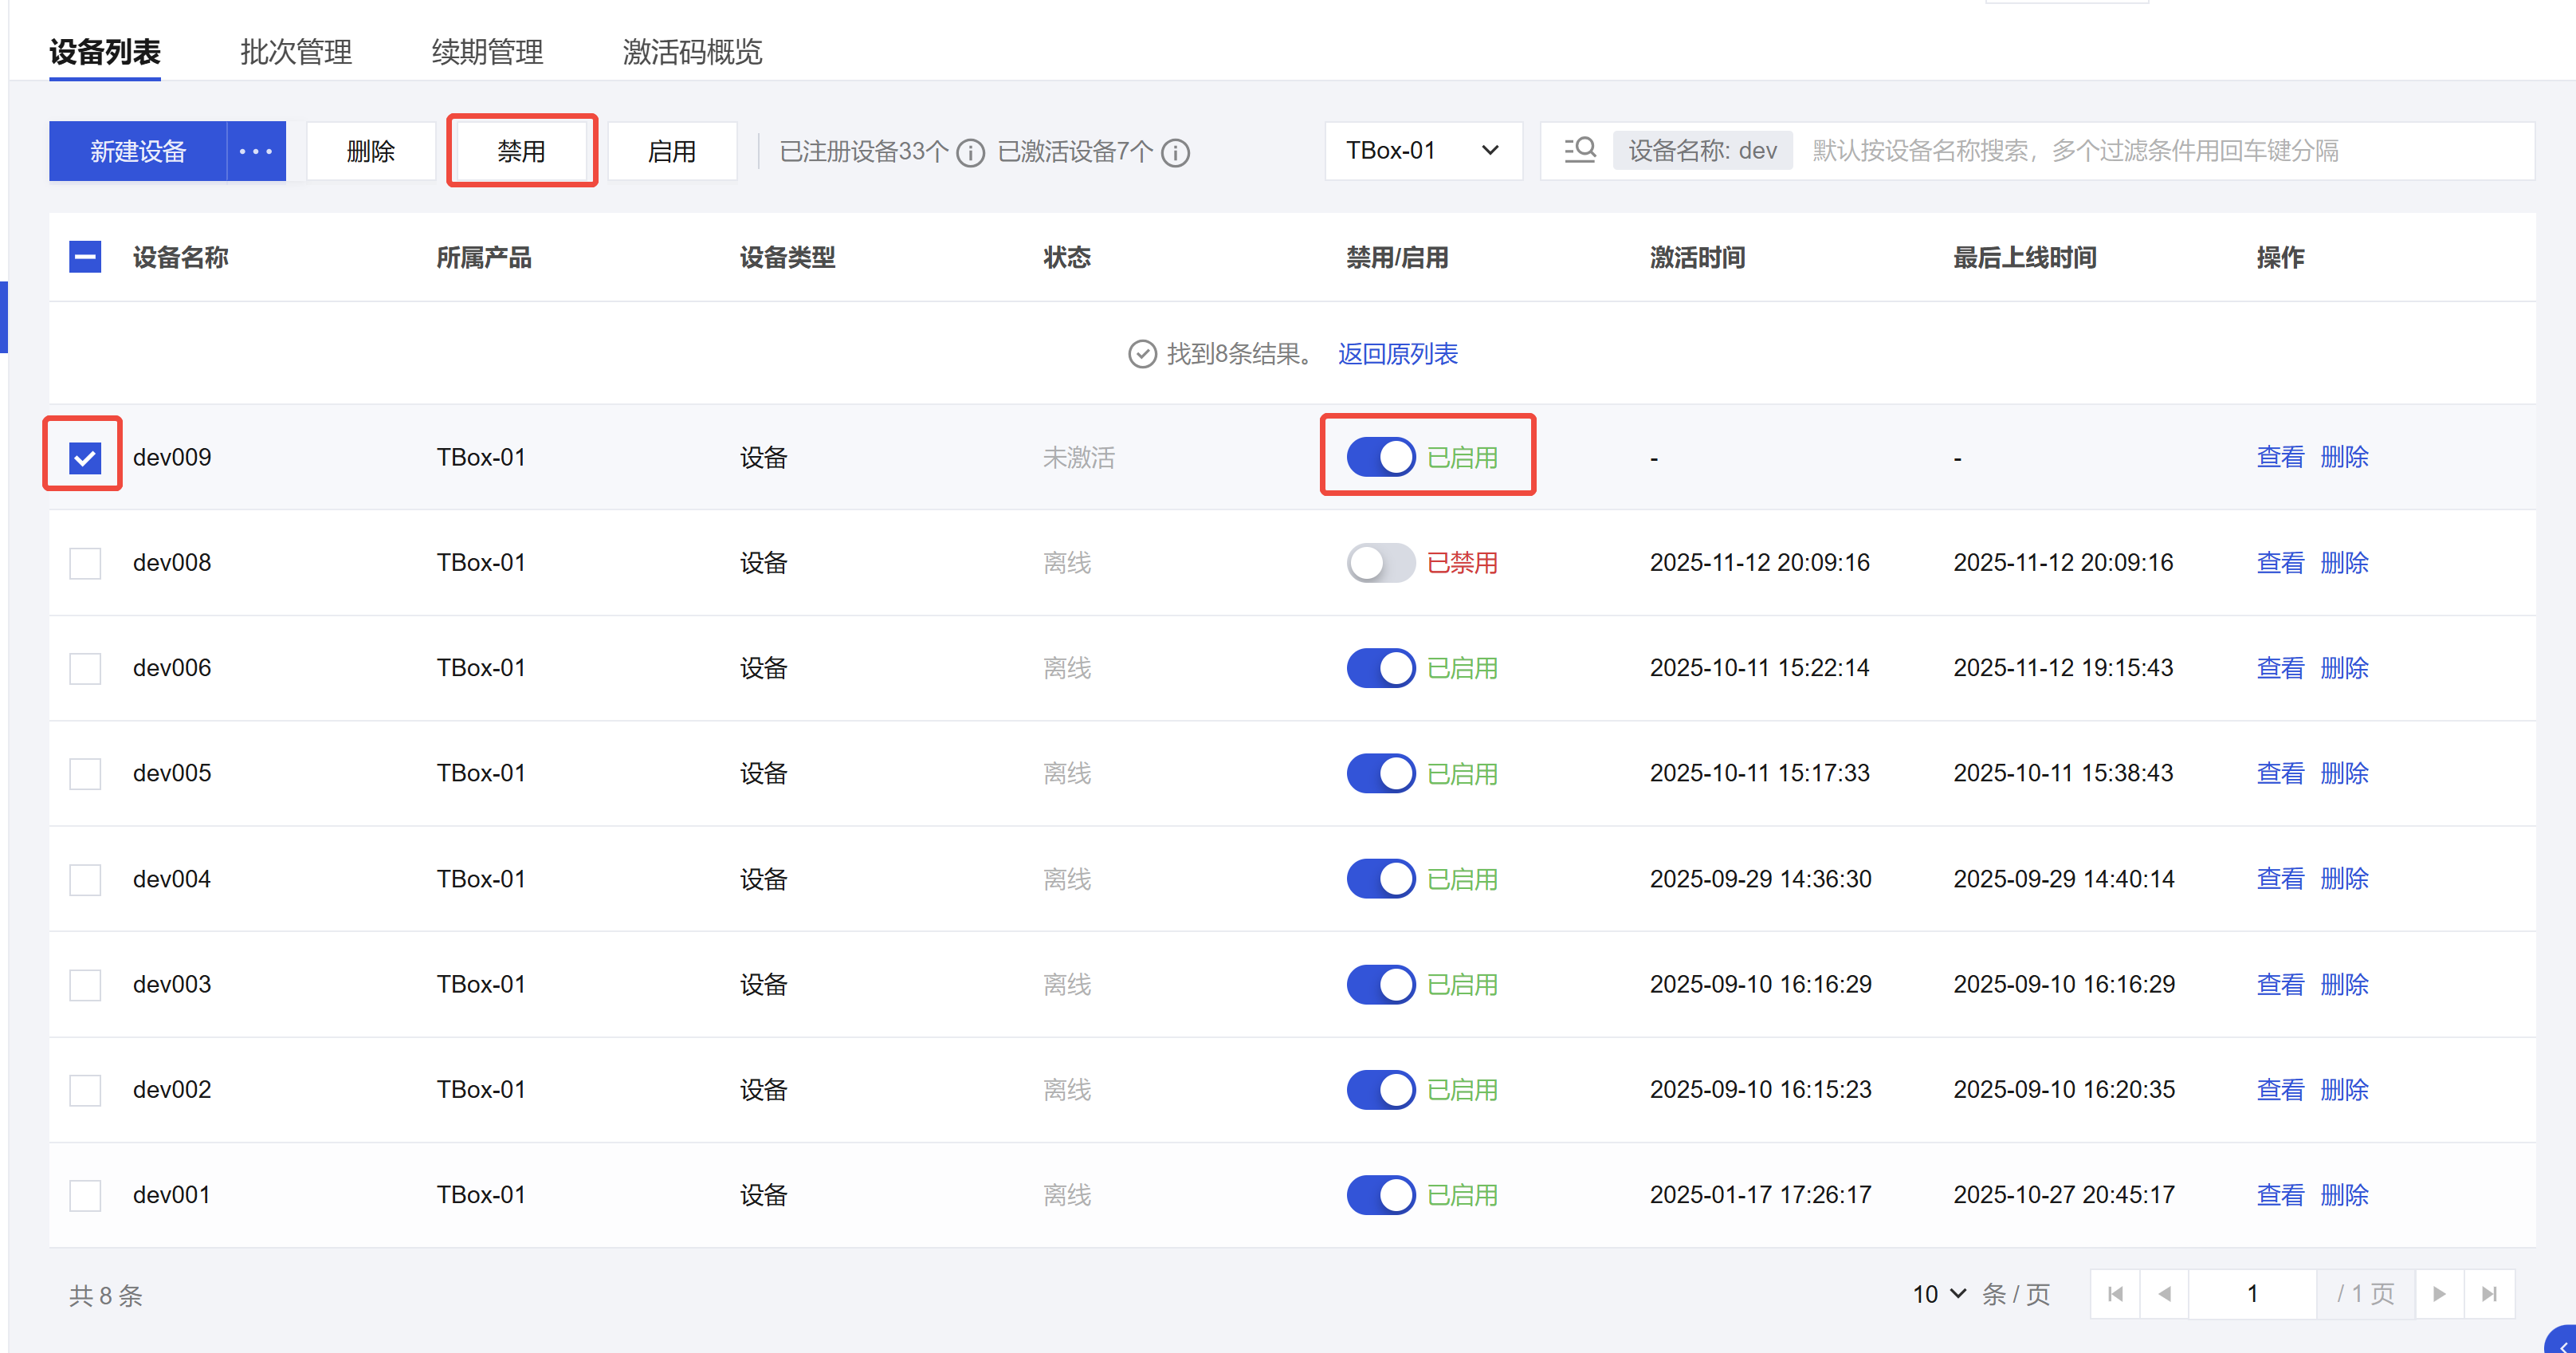
Task: Open the 激活码概览 tab
Action: click(x=692, y=51)
